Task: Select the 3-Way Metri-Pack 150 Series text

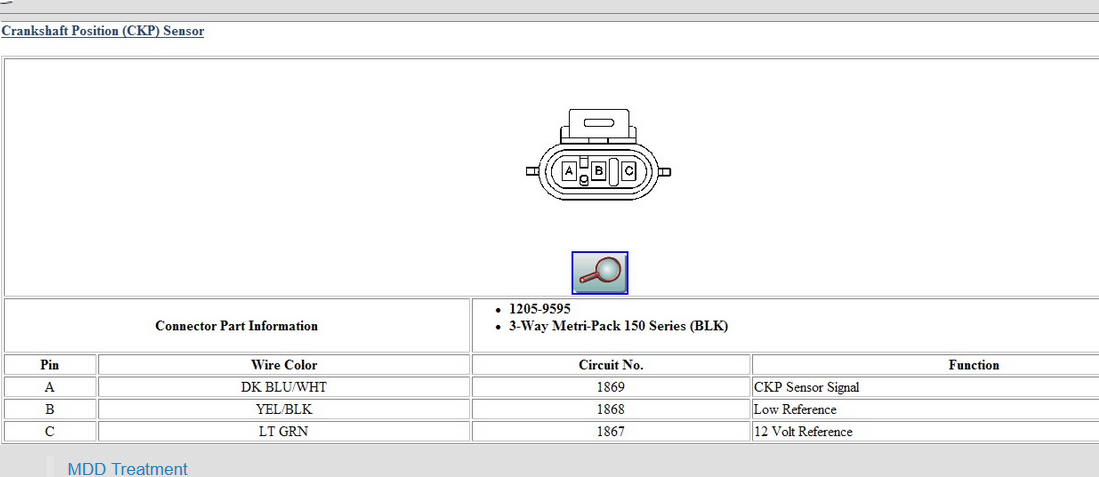Action: [x=618, y=326]
